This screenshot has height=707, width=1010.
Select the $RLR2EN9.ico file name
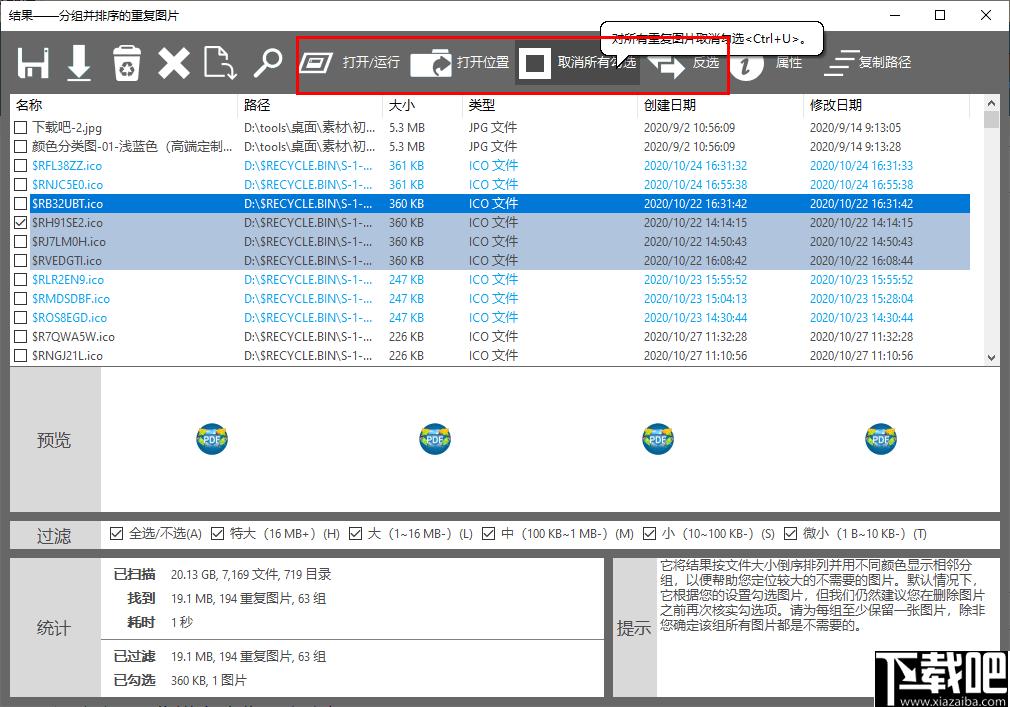pos(68,279)
